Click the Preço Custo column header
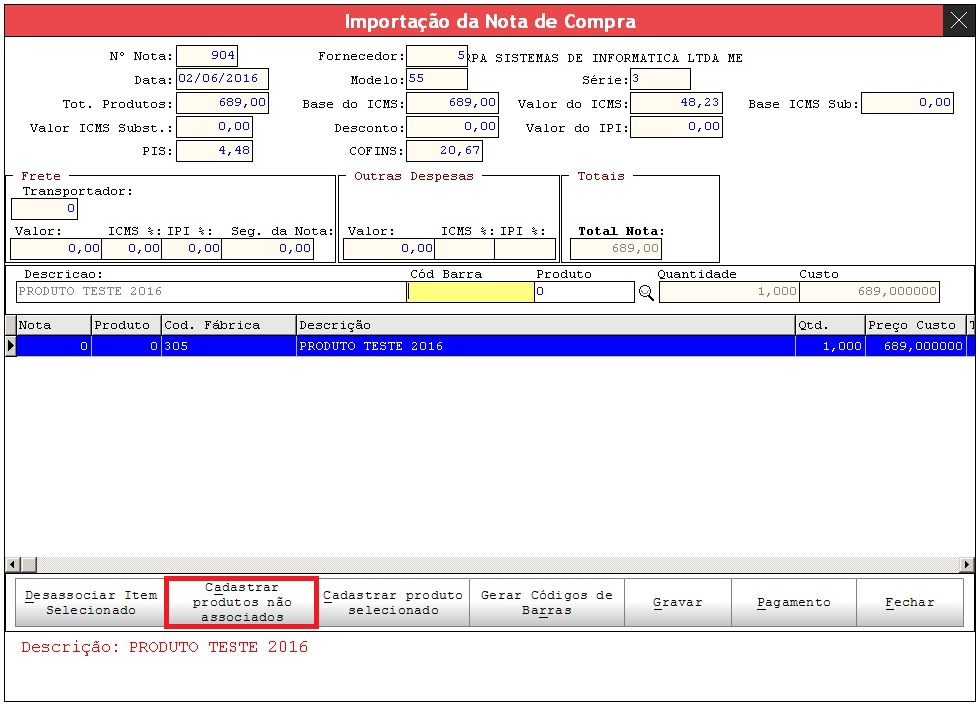 click(916, 326)
